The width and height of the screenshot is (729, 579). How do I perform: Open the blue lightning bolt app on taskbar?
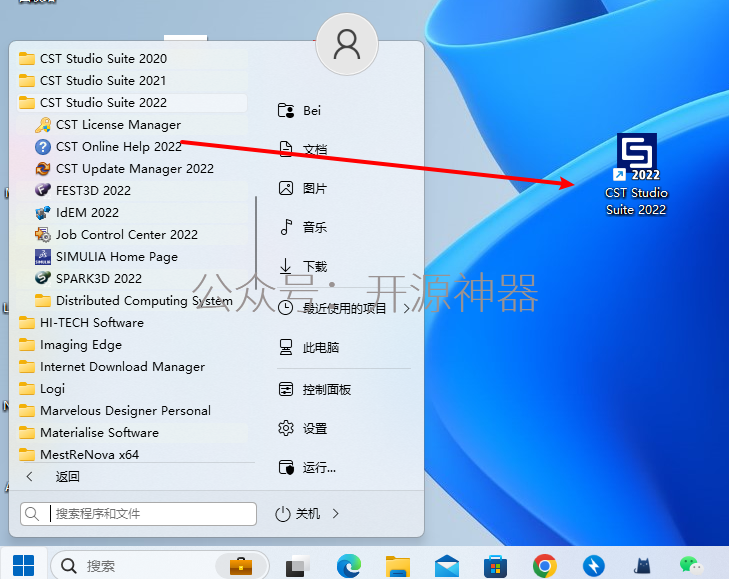click(x=594, y=566)
